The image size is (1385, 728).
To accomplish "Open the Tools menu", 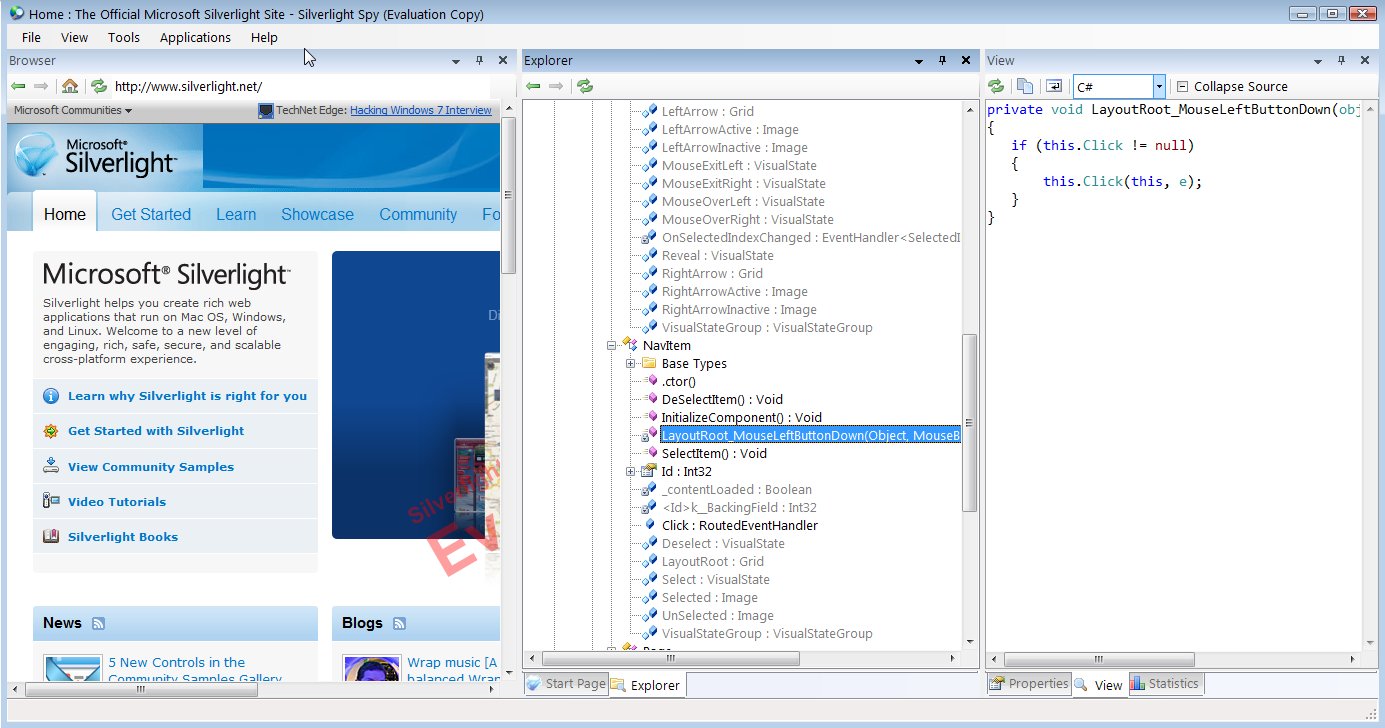I will tap(124, 37).
